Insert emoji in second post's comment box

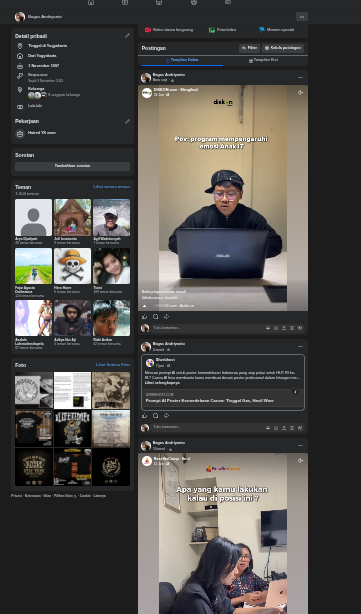pyautogui.click(x=276, y=428)
